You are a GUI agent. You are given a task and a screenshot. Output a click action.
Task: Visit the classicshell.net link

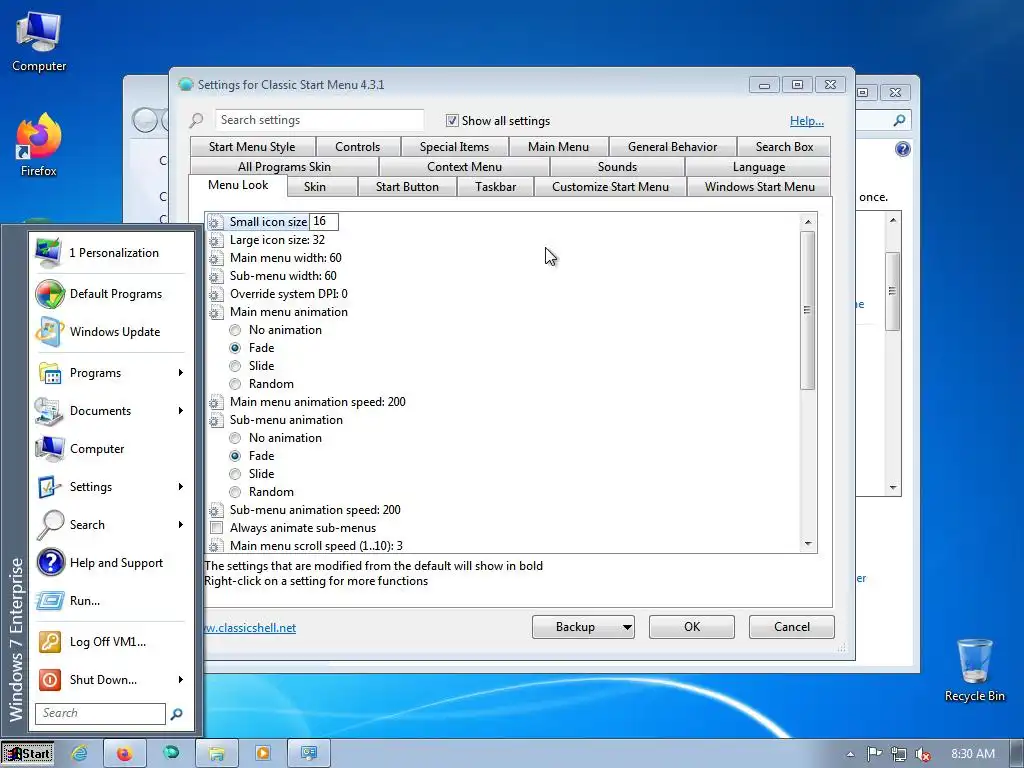pyautogui.click(x=250, y=628)
